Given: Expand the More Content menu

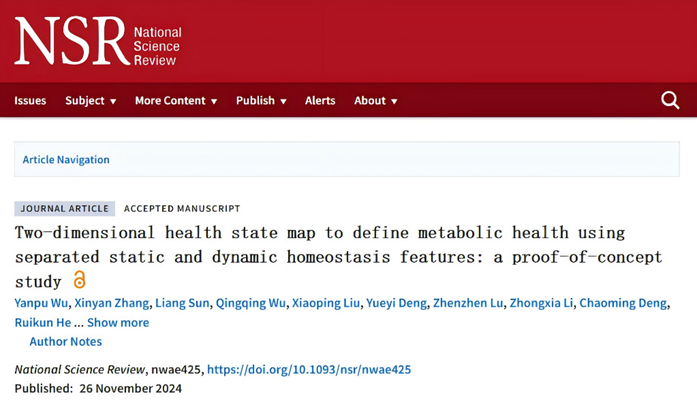Looking at the screenshot, I should coord(175,101).
